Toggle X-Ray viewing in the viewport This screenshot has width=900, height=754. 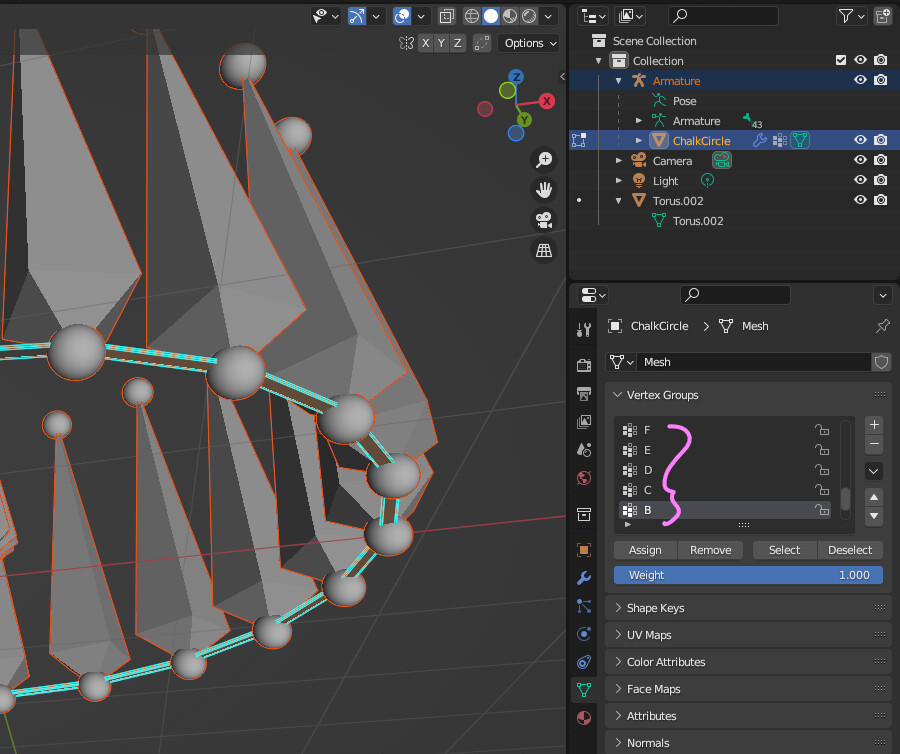tap(446, 16)
